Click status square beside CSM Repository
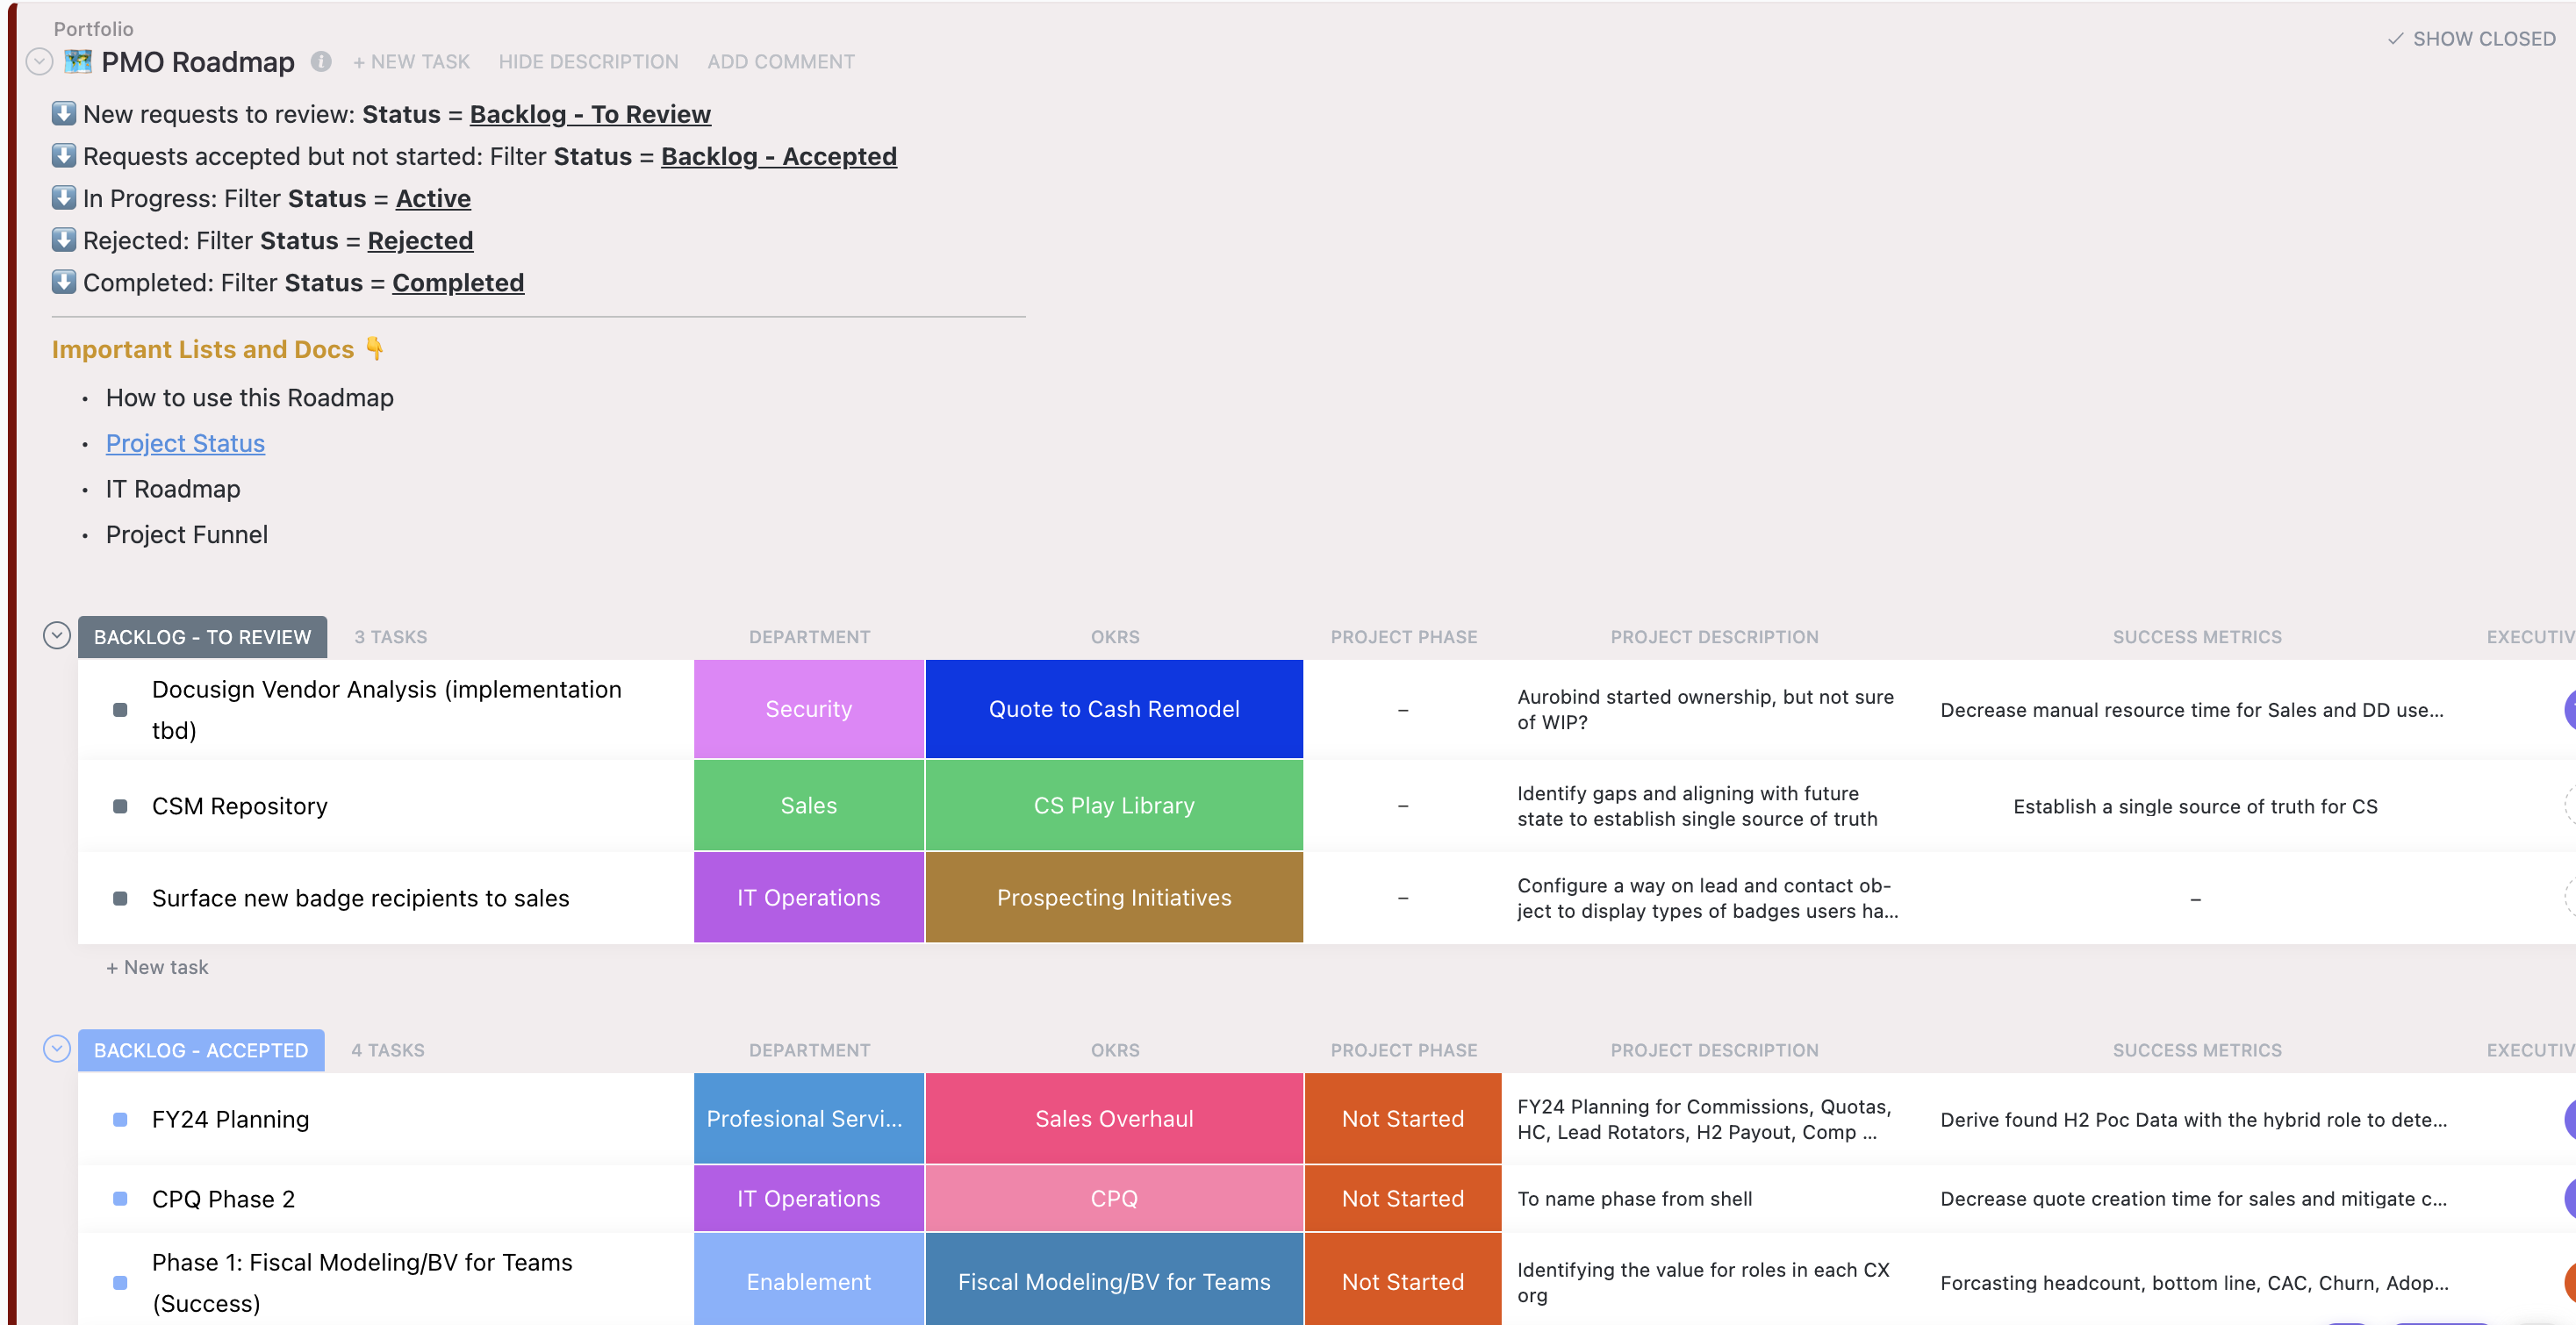The image size is (2576, 1325). coord(120,806)
